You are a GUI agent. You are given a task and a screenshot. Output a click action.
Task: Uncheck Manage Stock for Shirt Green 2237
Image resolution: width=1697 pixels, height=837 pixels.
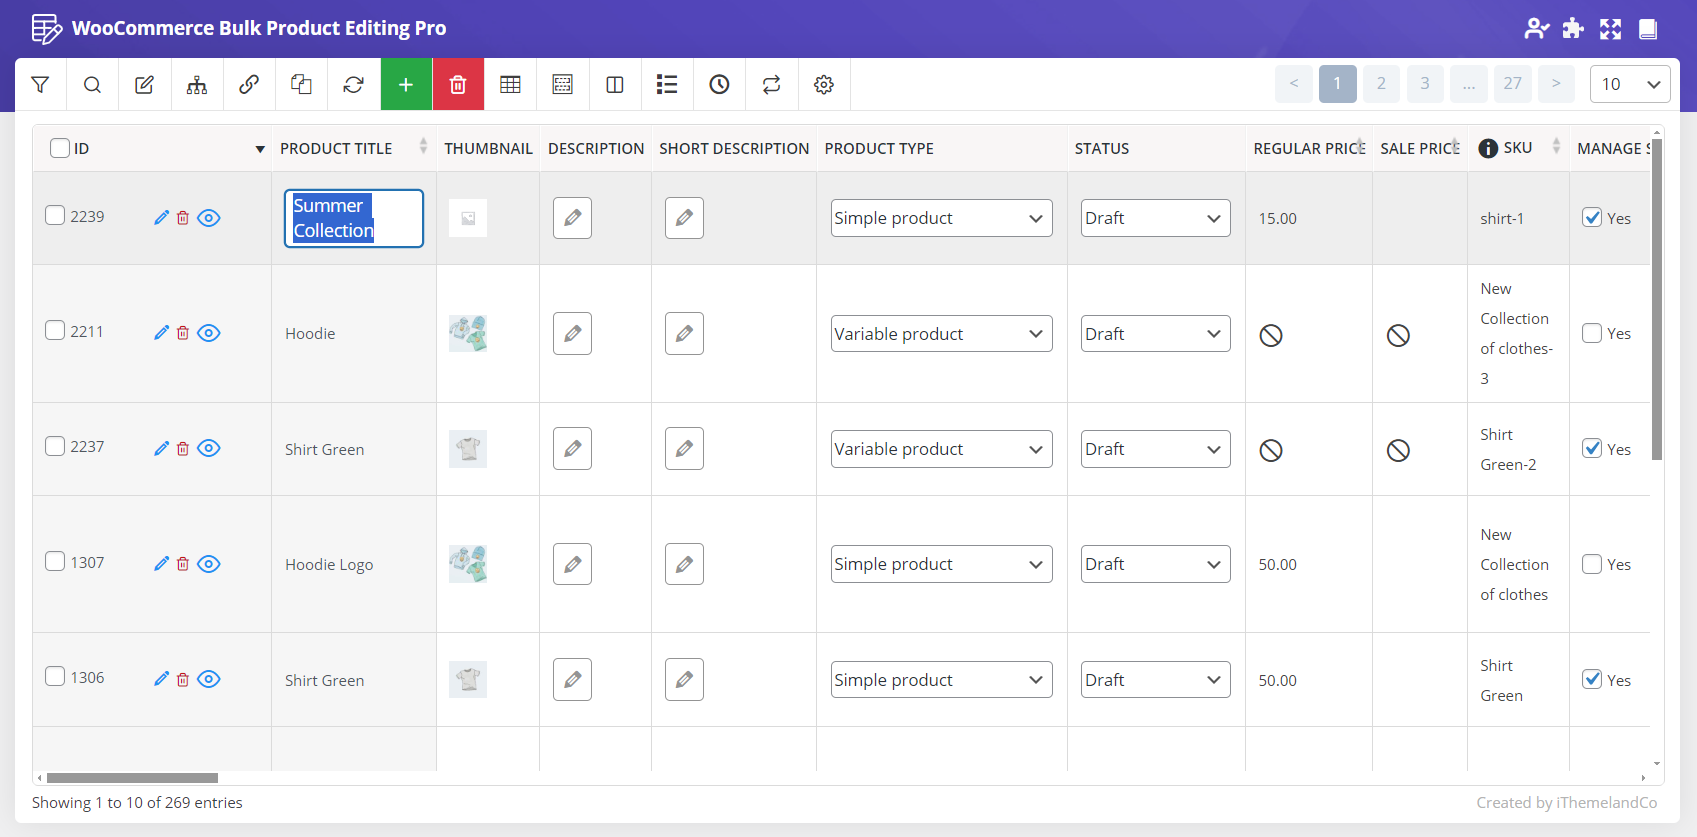1592,449
